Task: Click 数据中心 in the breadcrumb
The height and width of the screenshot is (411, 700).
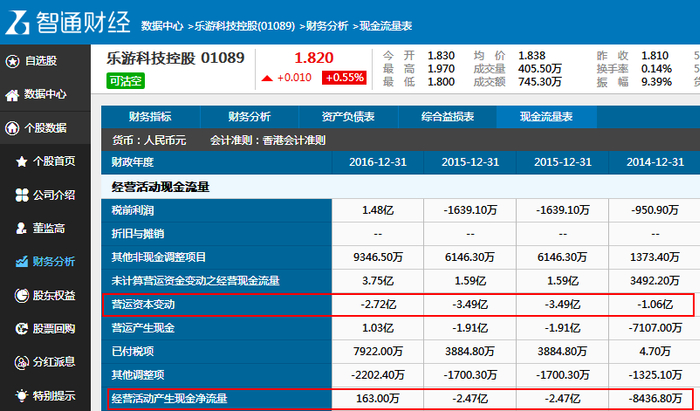Action: click(x=162, y=26)
